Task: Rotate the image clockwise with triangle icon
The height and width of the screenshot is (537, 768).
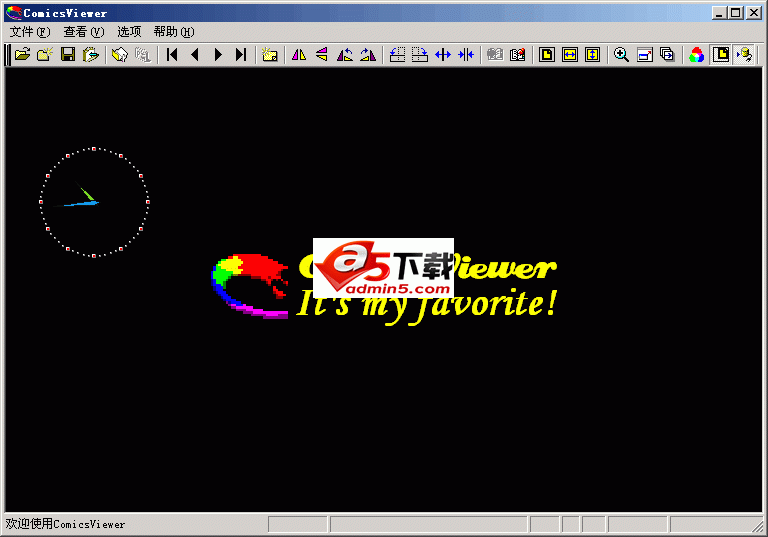Action: (368, 54)
